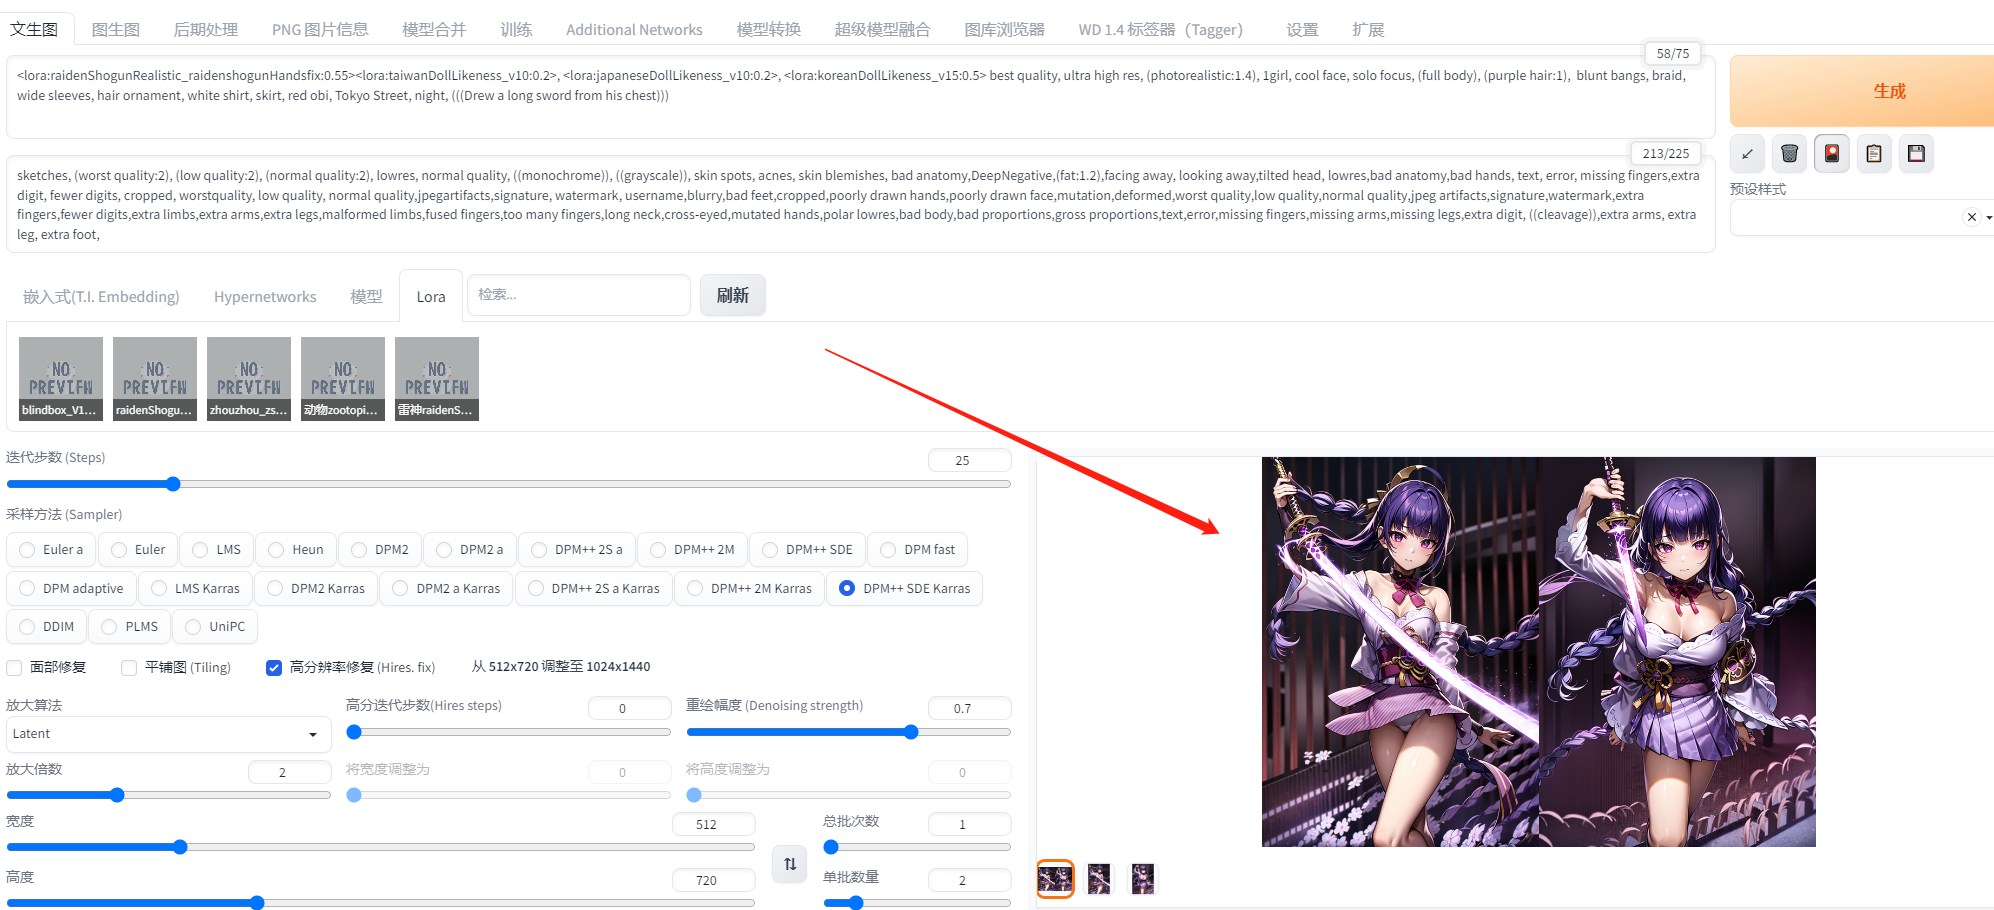This screenshot has height=910, width=1994.
Task: Show extra networks via the red image icon
Action: click(1831, 153)
